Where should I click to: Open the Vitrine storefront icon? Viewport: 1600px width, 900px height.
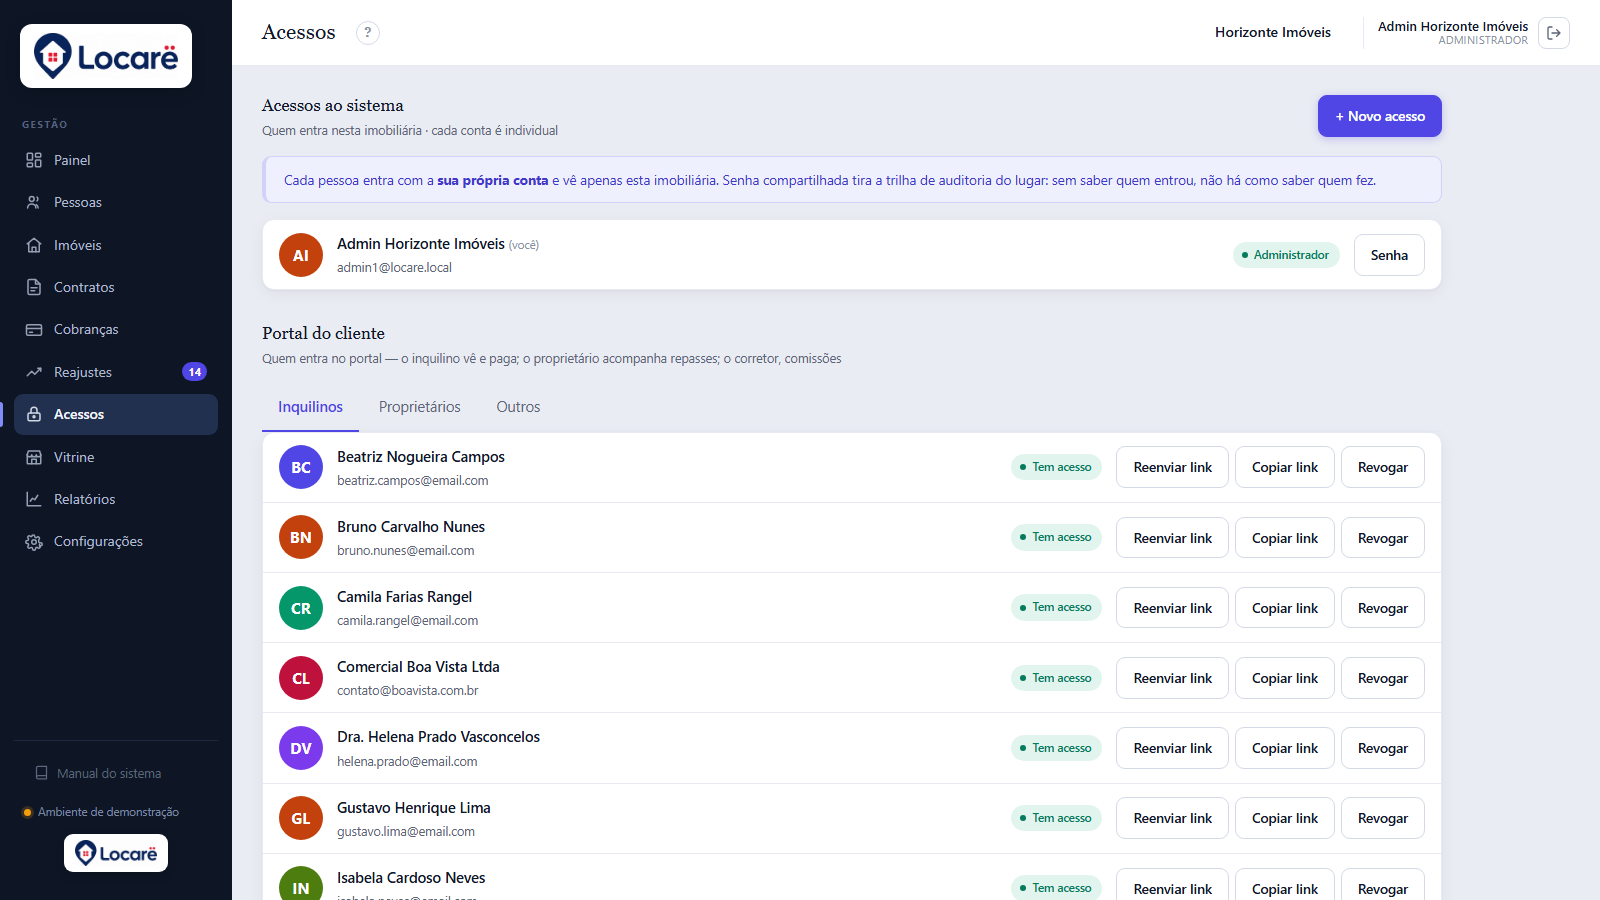pos(34,457)
